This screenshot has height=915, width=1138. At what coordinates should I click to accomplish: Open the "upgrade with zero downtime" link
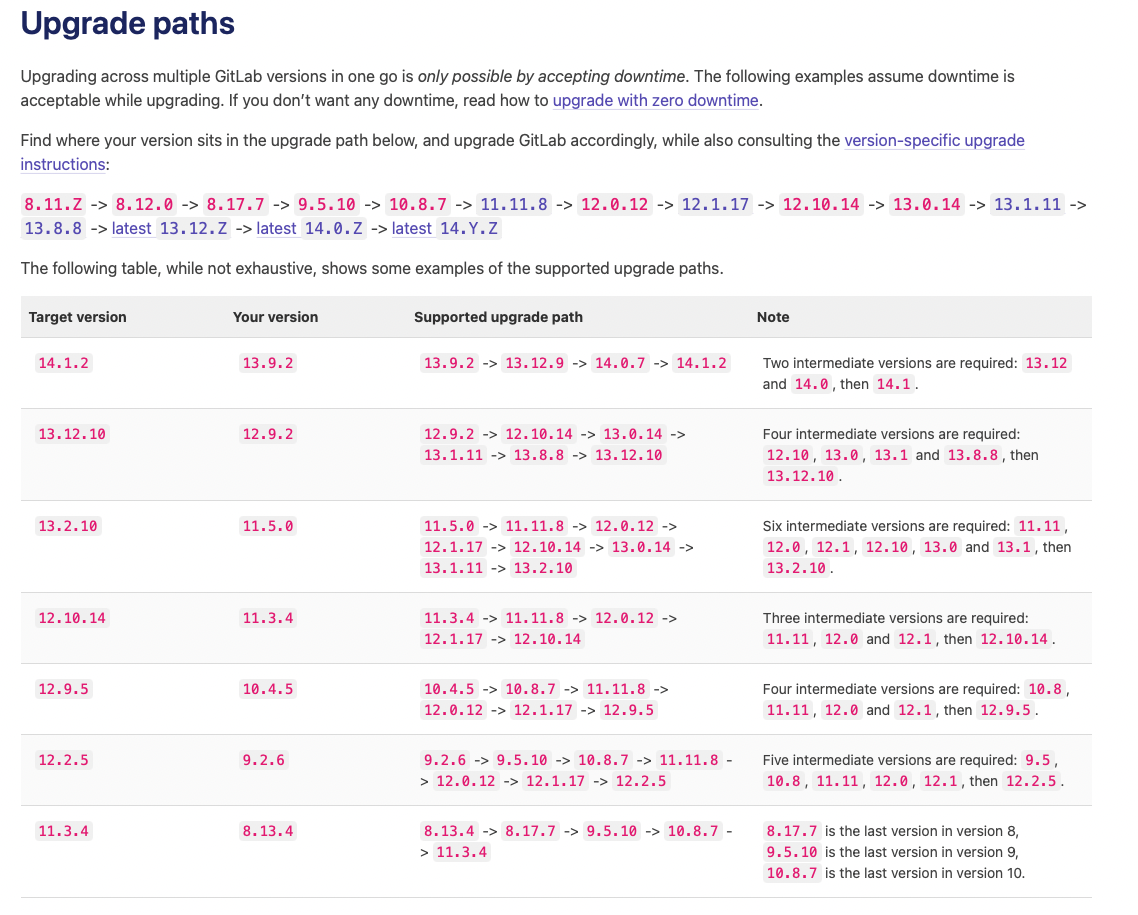click(655, 100)
